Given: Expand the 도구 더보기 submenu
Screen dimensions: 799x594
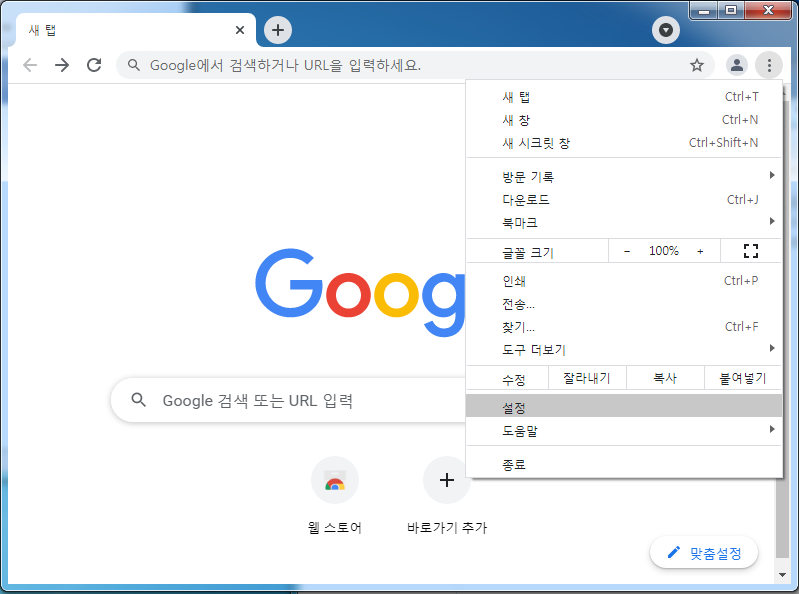Looking at the screenshot, I should pos(624,349).
